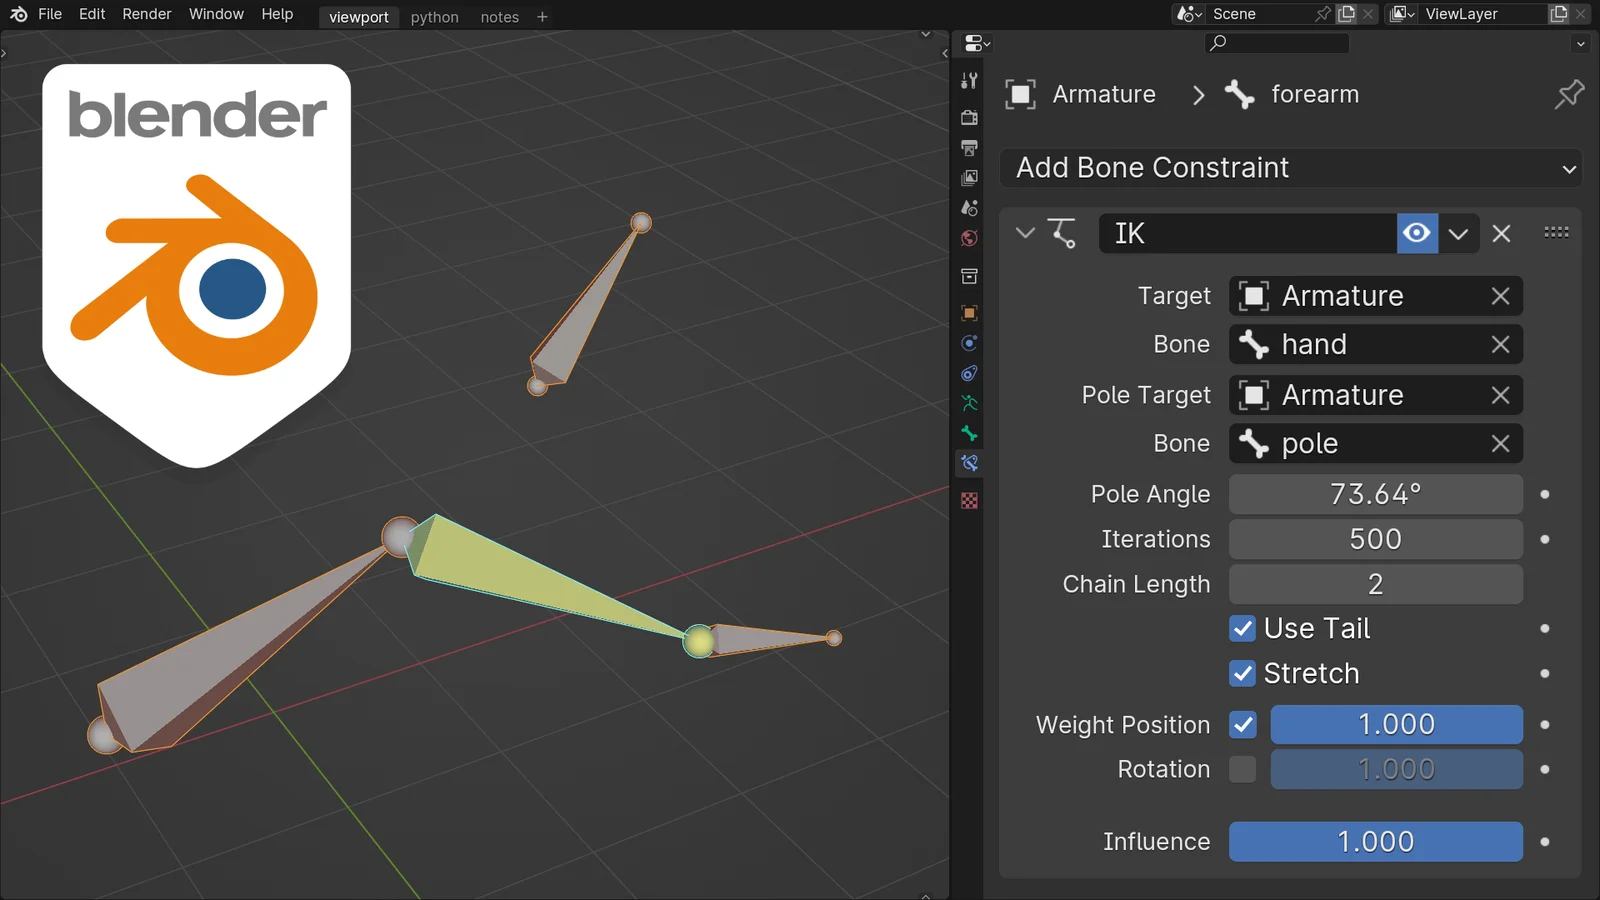Open the IK constraint extras dropdown arrow
This screenshot has width=1600, height=900.
click(1458, 233)
